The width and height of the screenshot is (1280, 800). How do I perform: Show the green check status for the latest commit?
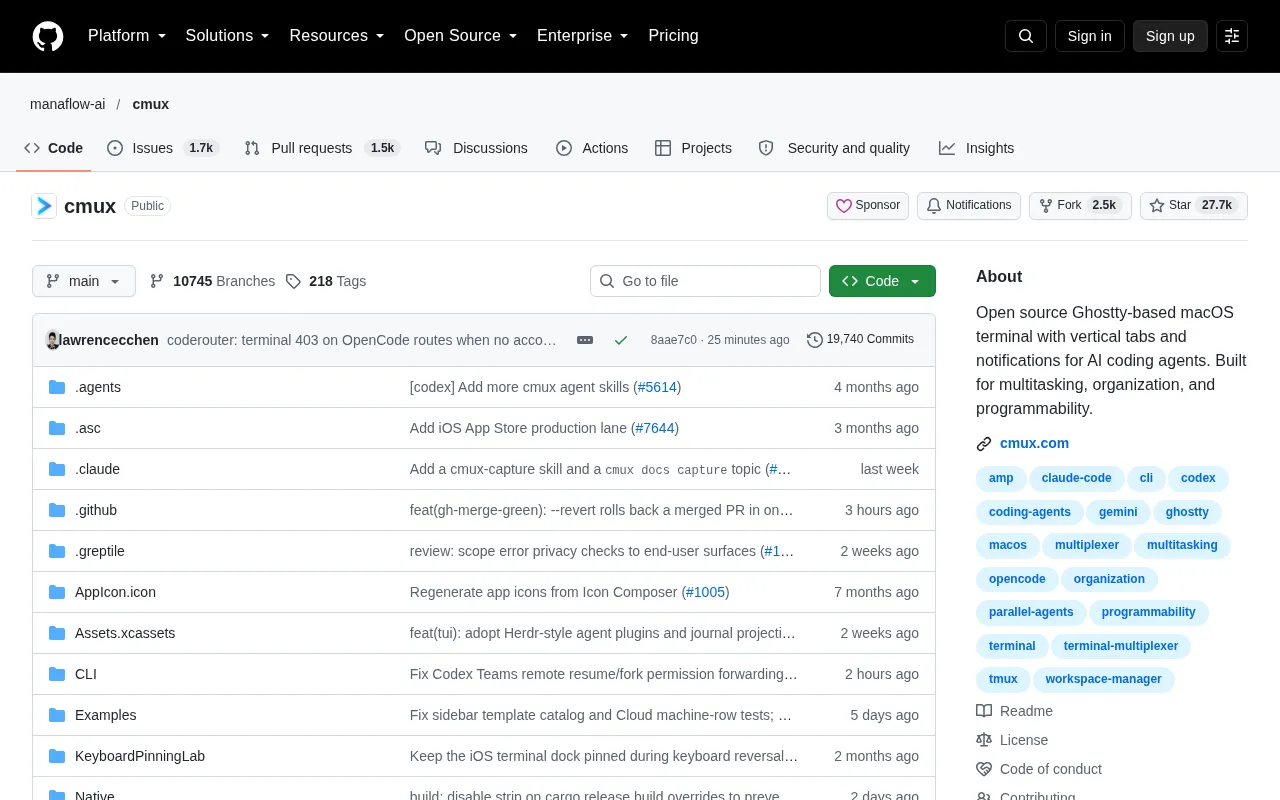coord(621,340)
